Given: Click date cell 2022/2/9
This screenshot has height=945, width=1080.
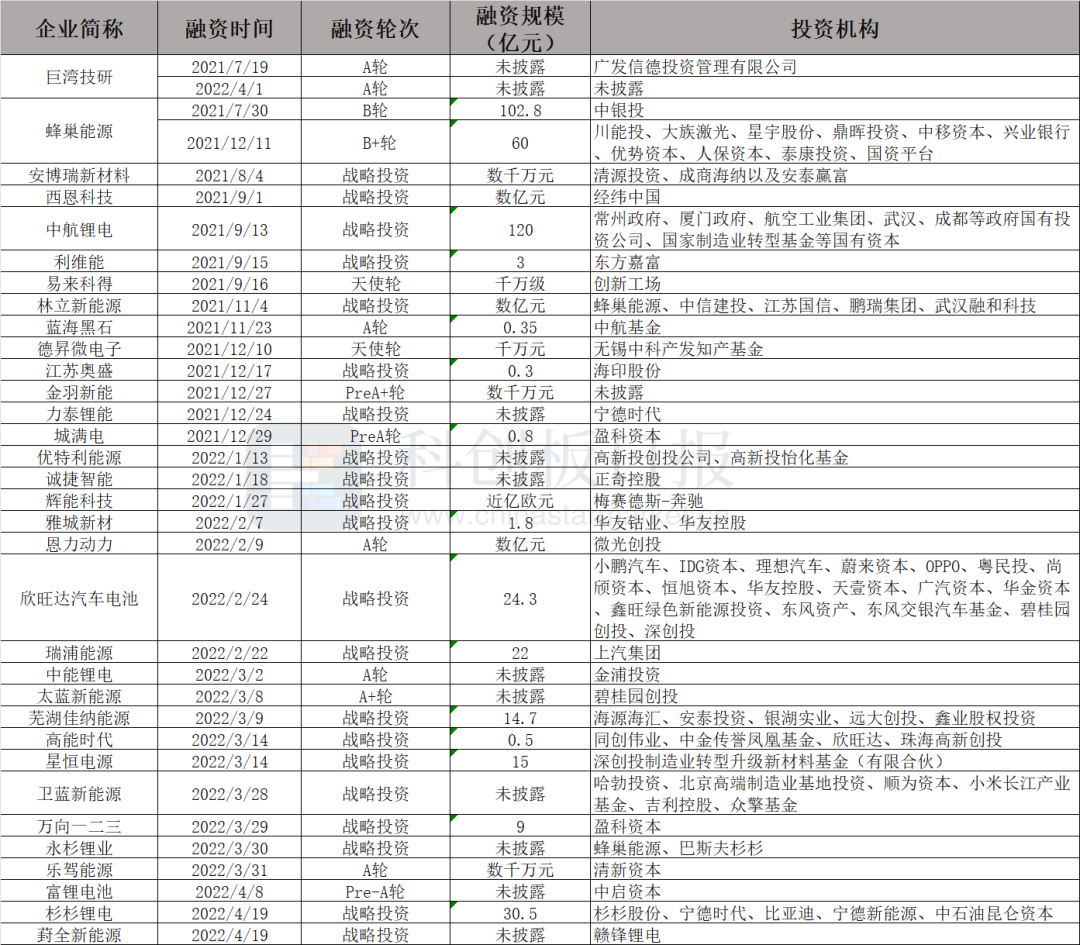Looking at the screenshot, I should 229,544.
